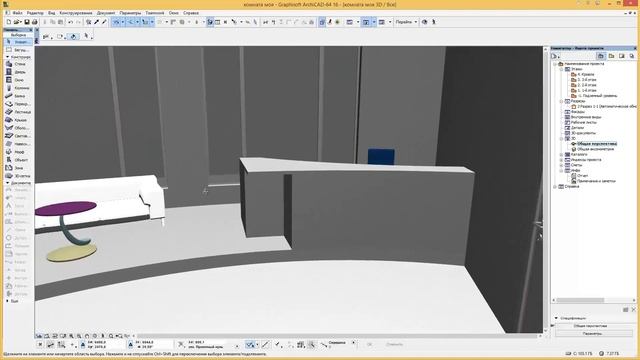This screenshot has width=640, height=360.
Task: Select the Подземный уровень story
Action: pyautogui.click(x=597, y=96)
